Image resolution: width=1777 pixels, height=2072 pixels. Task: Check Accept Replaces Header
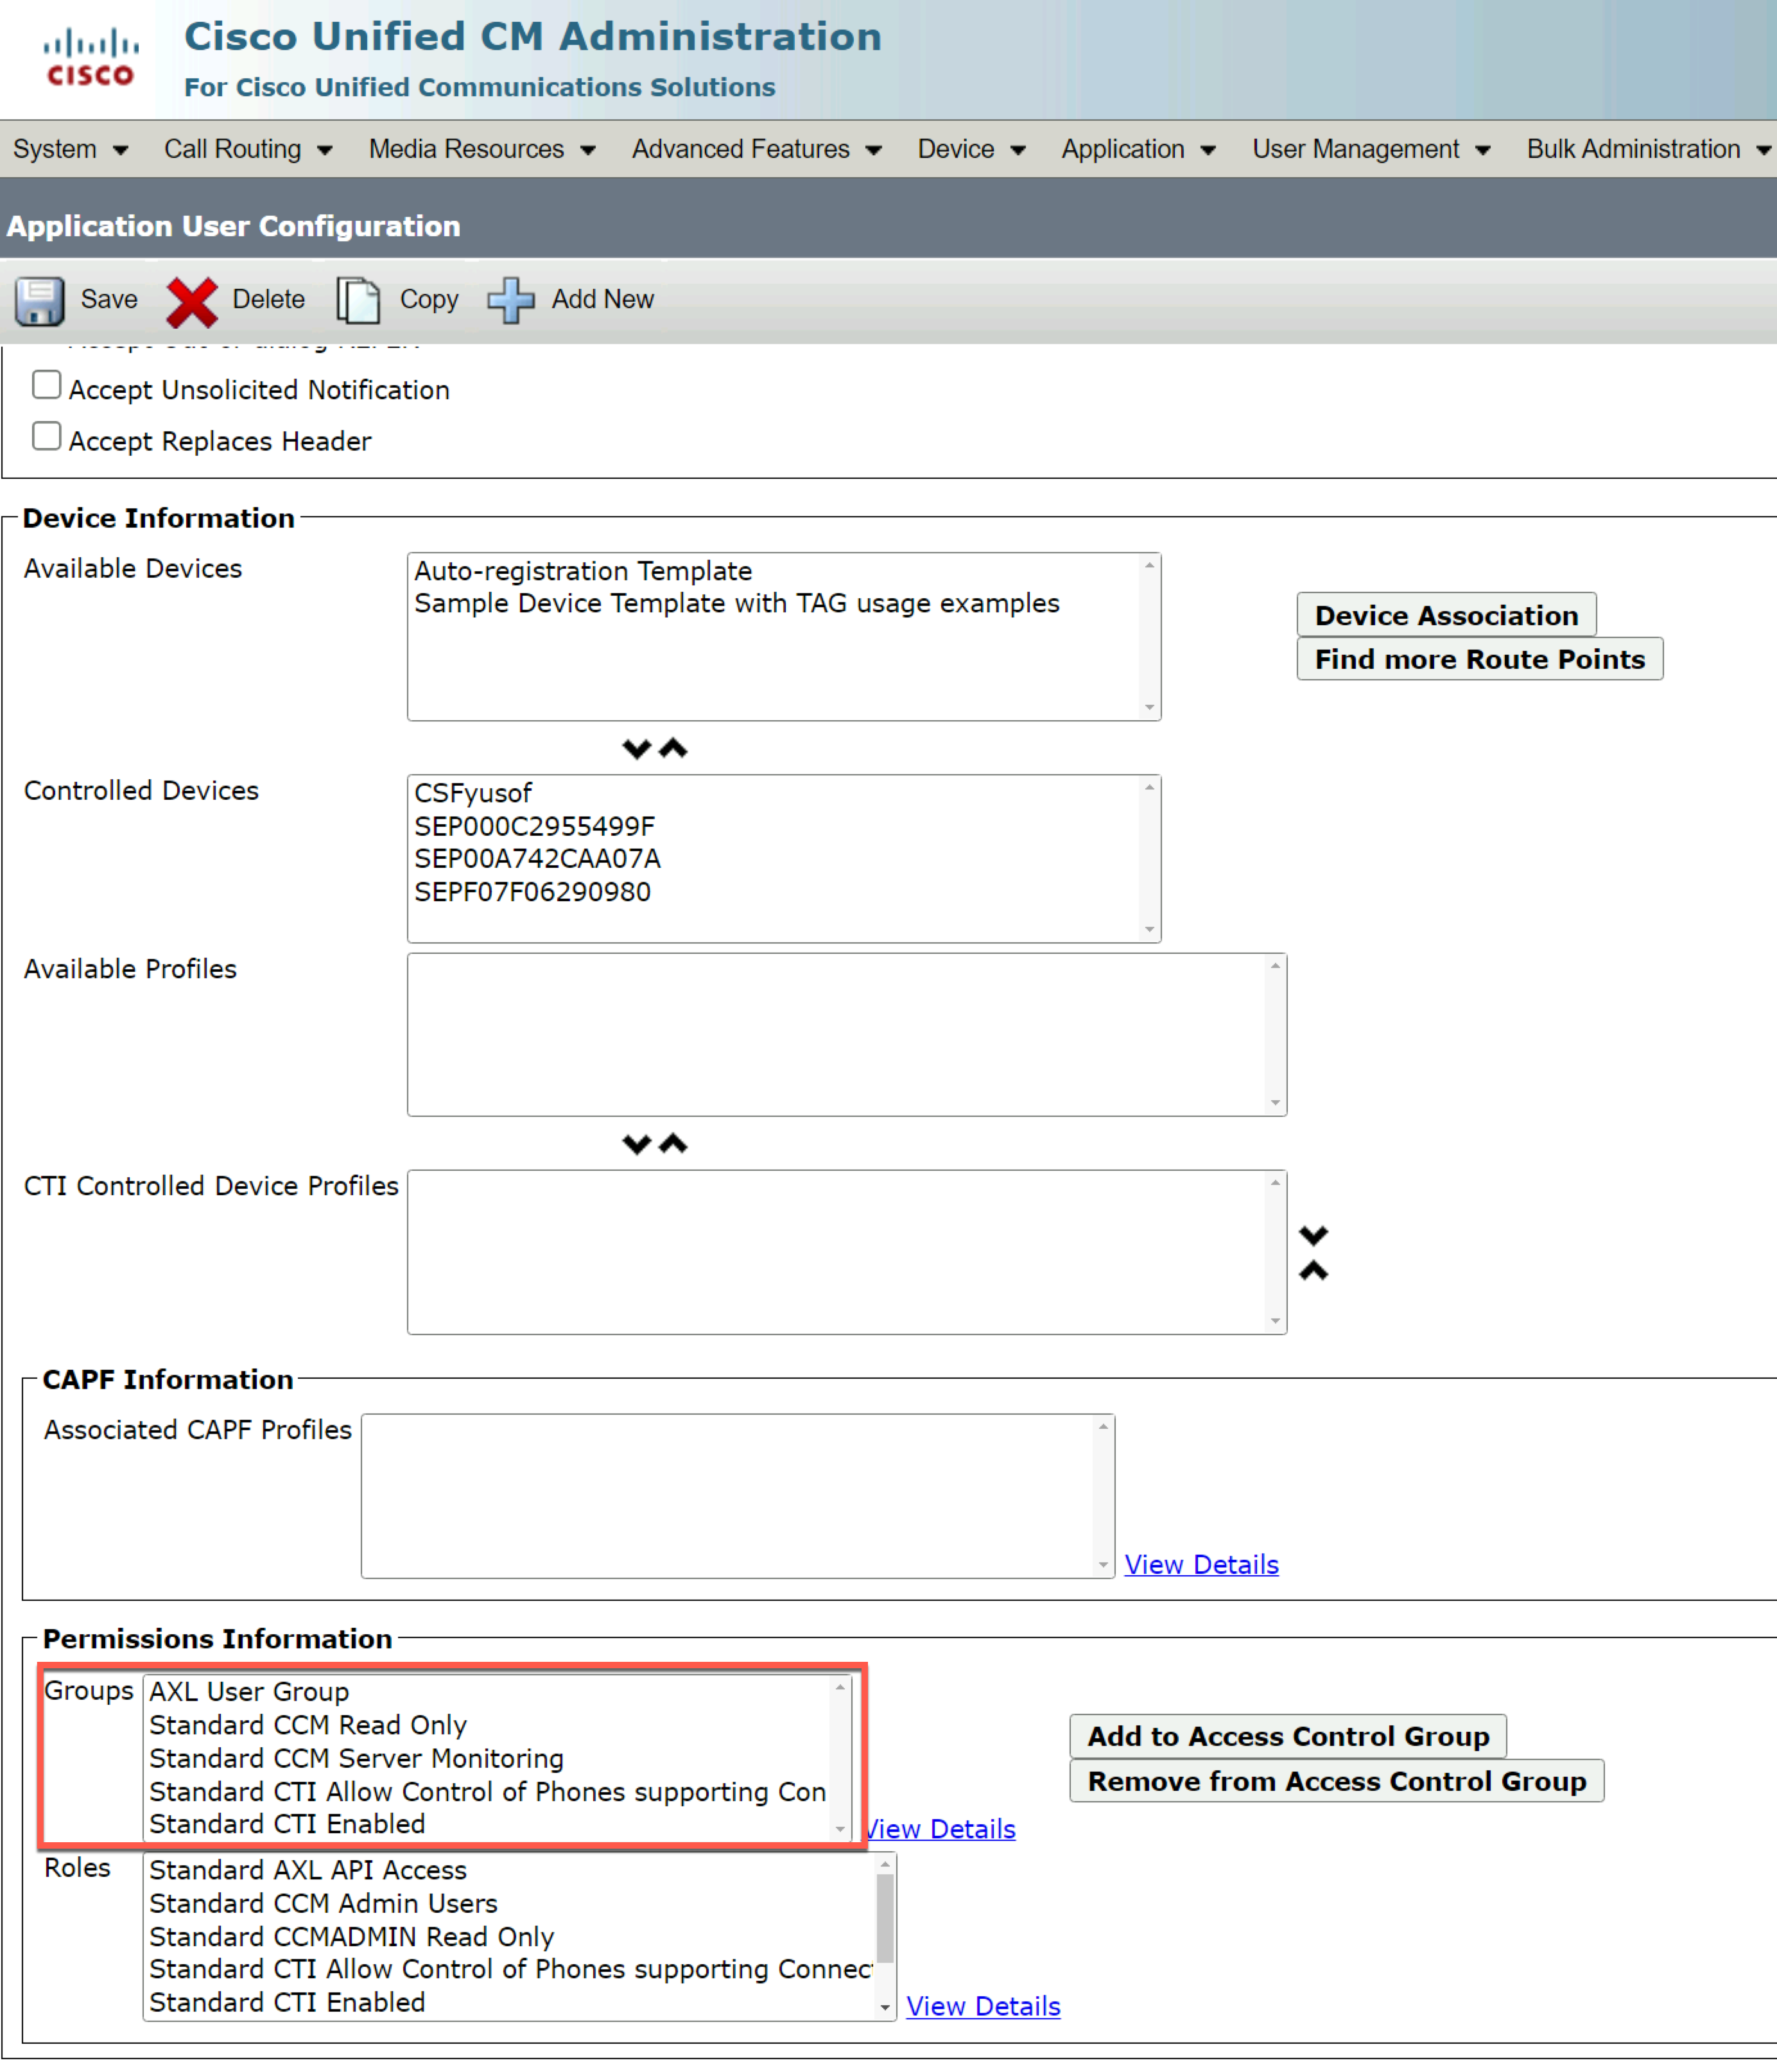pyautogui.click(x=46, y=436)
